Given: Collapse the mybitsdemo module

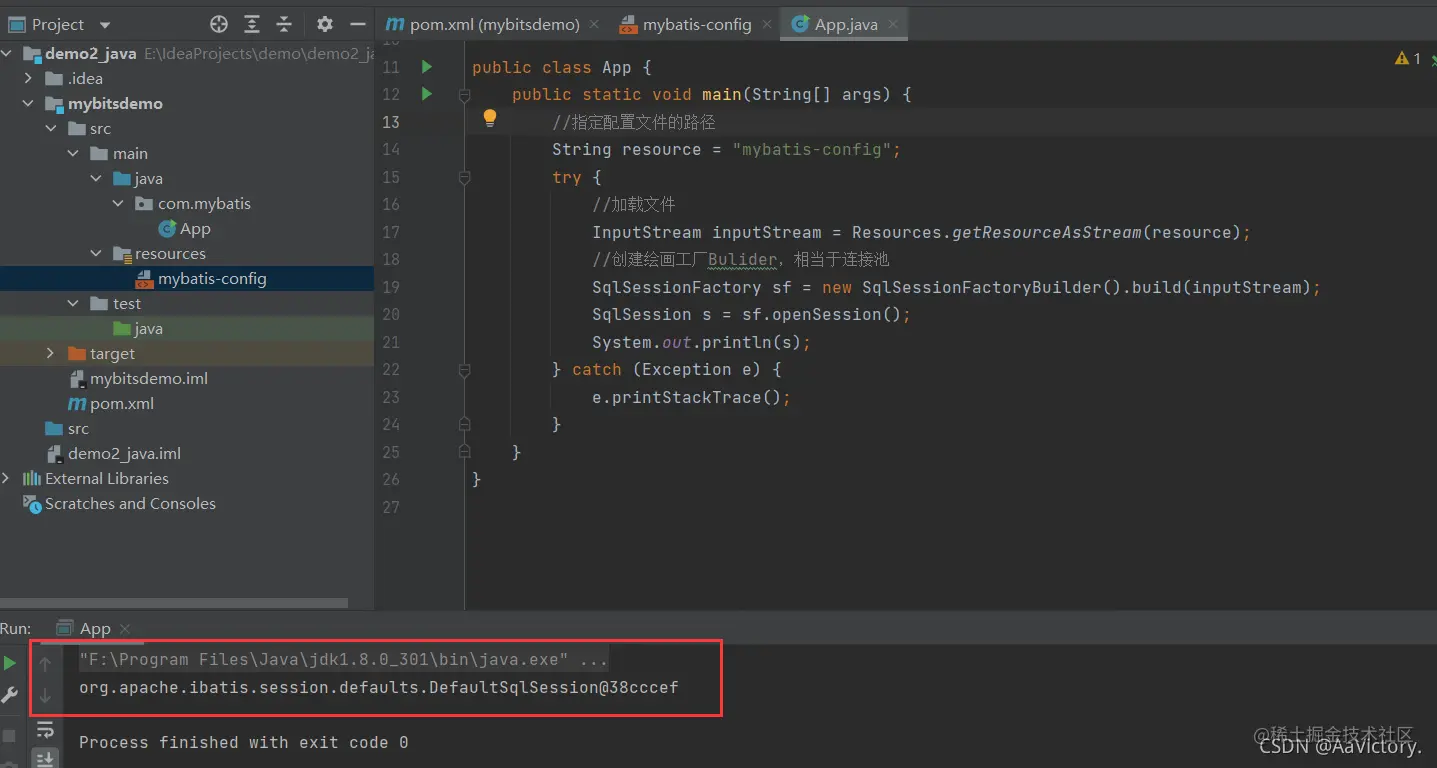Looking at the screenshot, I should pyautogui.click(x=29, y=104).
